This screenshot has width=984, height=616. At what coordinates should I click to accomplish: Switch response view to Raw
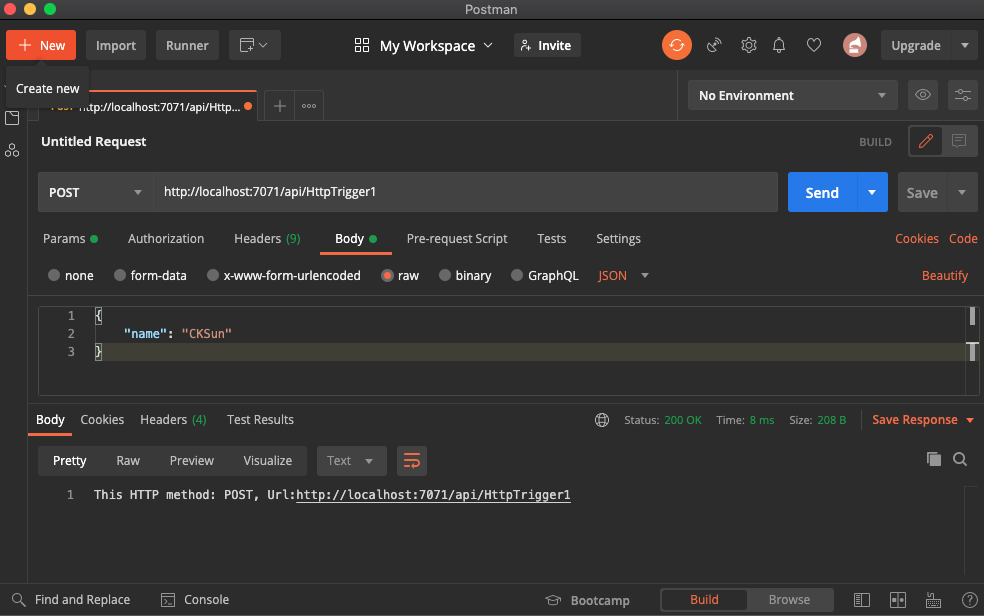coord(128,461)
